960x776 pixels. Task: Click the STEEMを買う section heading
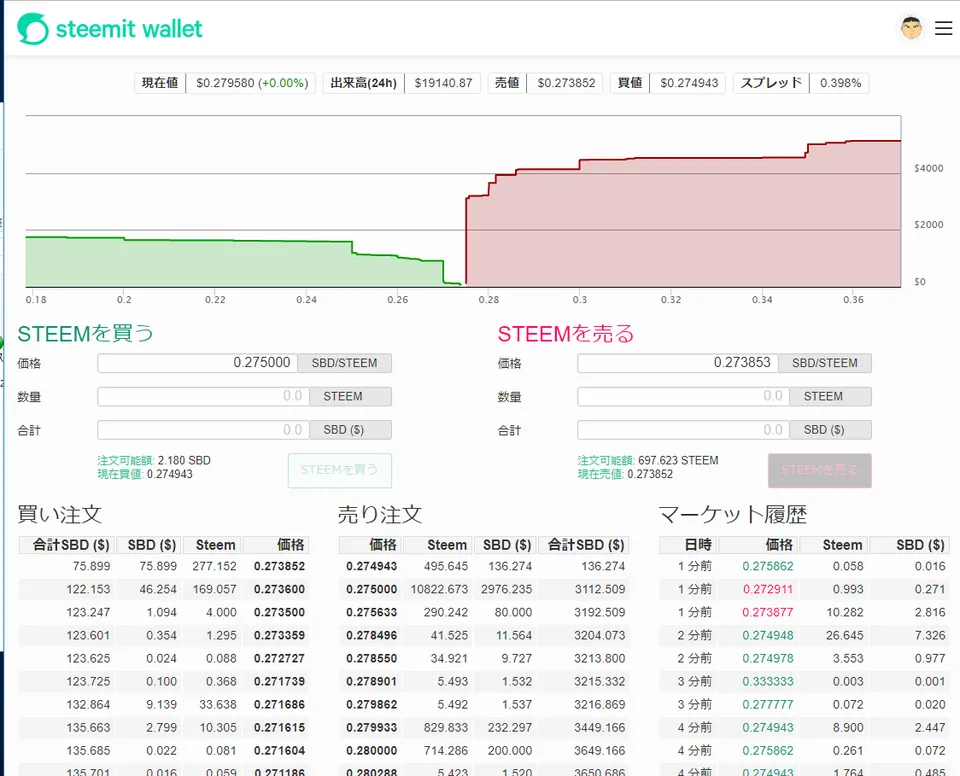85,334
